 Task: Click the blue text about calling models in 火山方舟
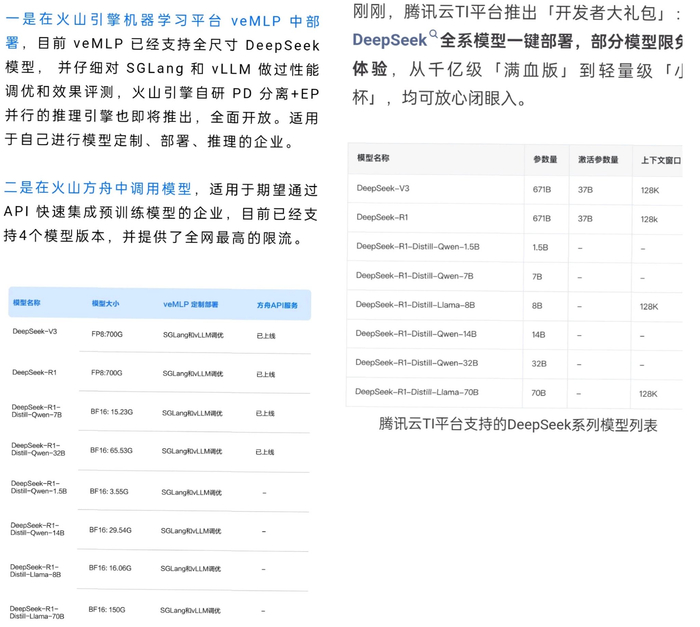point(98,188)
